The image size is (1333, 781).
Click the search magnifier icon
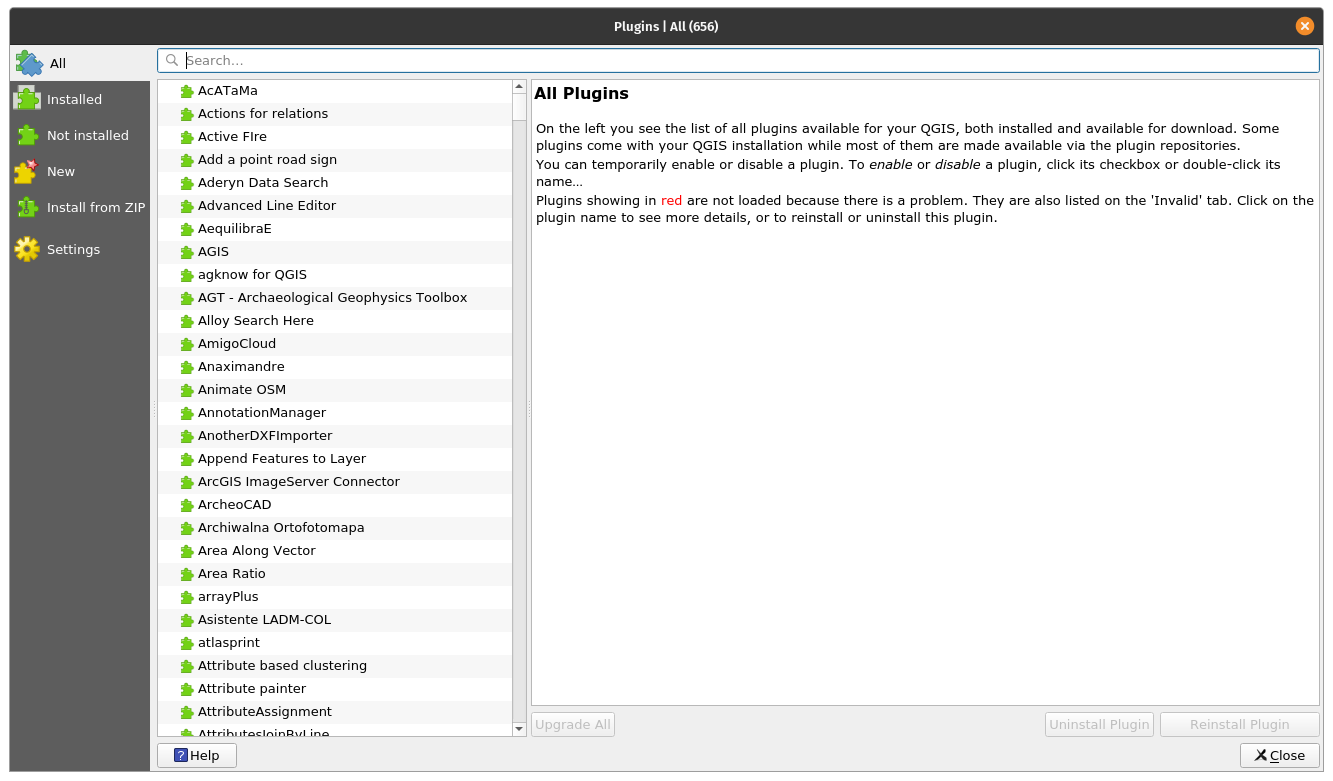171,60
